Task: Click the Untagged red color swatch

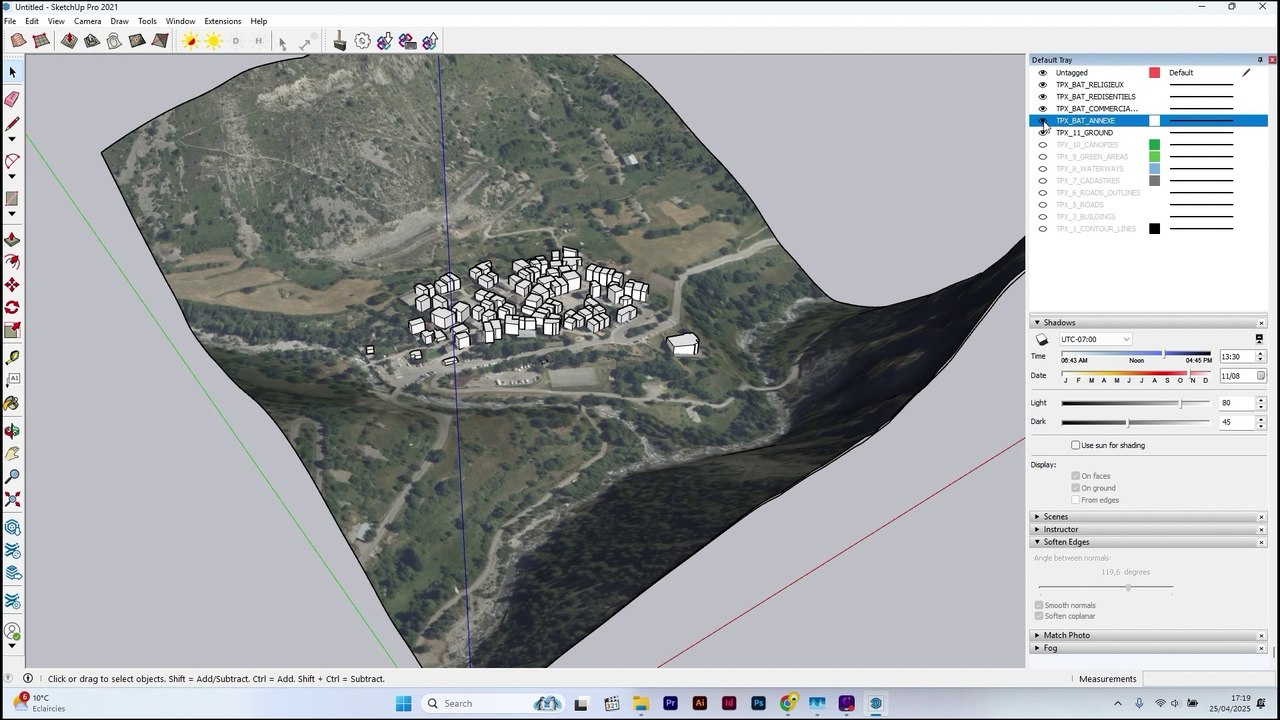Action: pos(1154,73)
